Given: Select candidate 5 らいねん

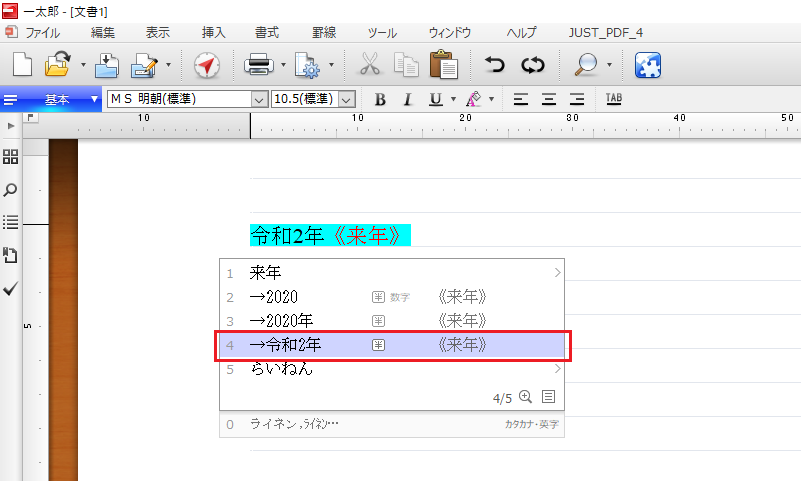Looking at the screenshot, I should pyautogui.click(x=392, y=369).
